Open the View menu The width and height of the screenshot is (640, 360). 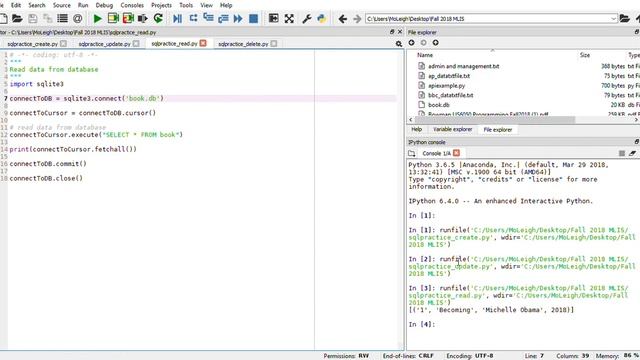206,5
